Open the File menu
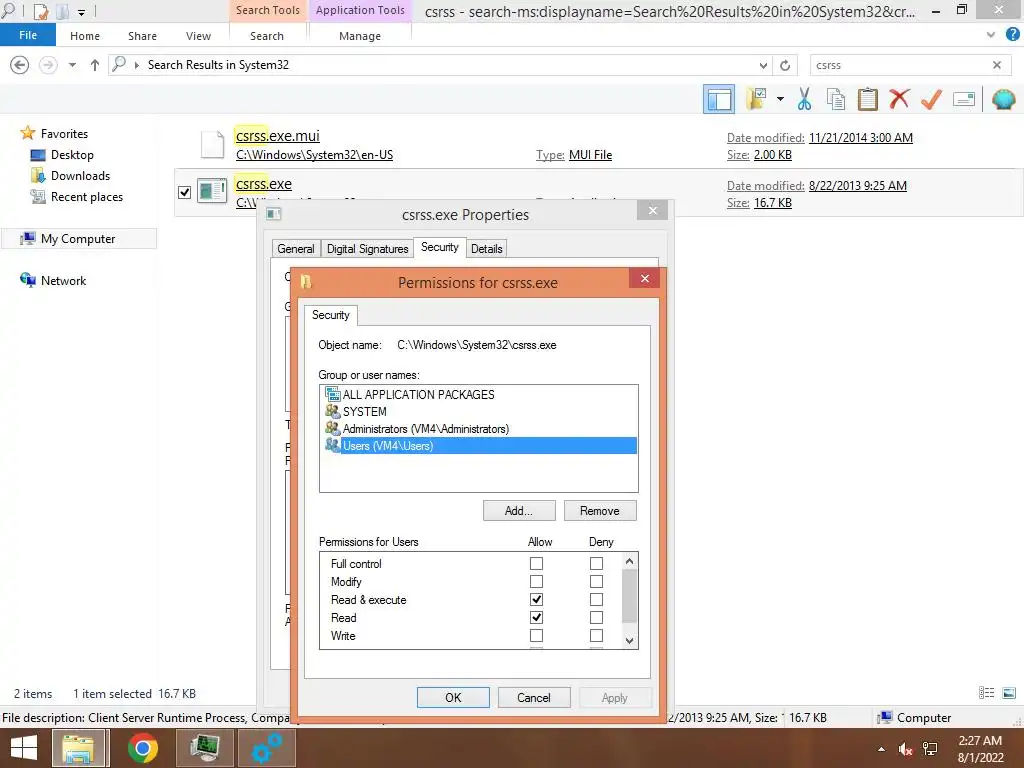This screenshot has width=1024, height=768. [x=28, y=35]
